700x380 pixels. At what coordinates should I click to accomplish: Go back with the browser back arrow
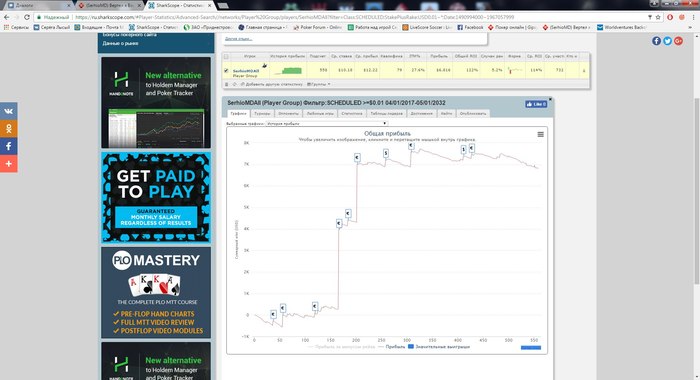[x=6, y=17]
